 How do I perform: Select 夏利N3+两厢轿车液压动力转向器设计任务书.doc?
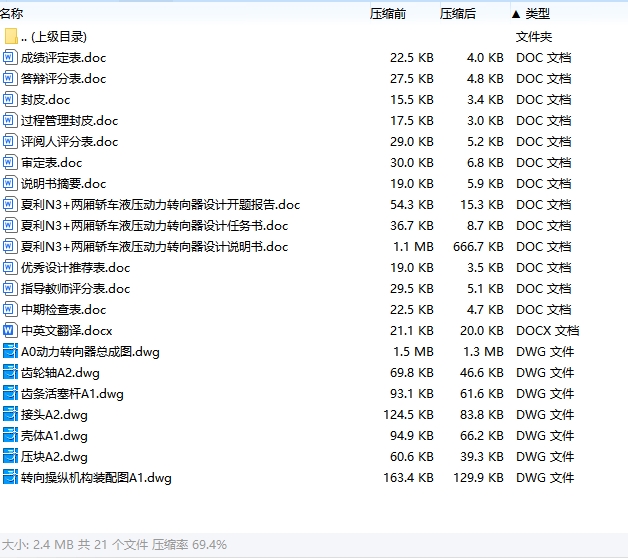pos(154,226)
